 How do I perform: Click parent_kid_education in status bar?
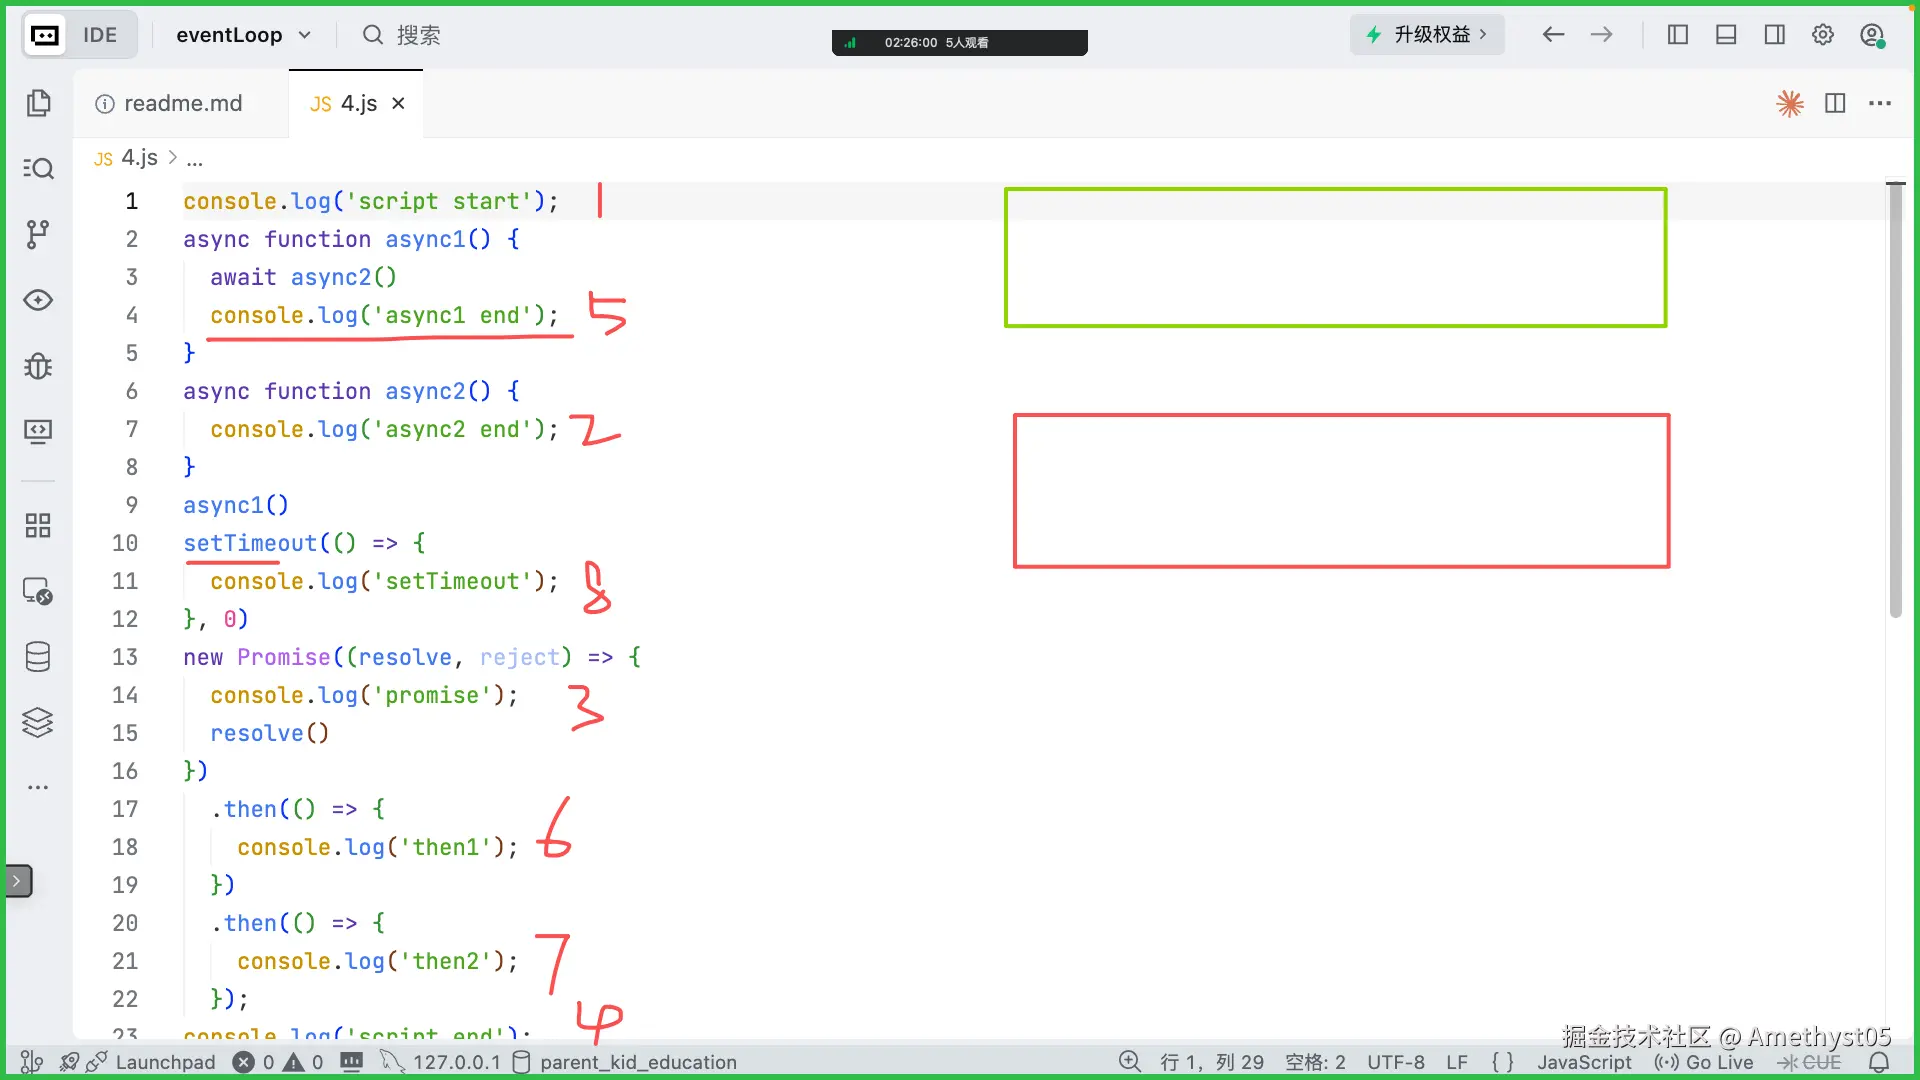[625, 1062]
